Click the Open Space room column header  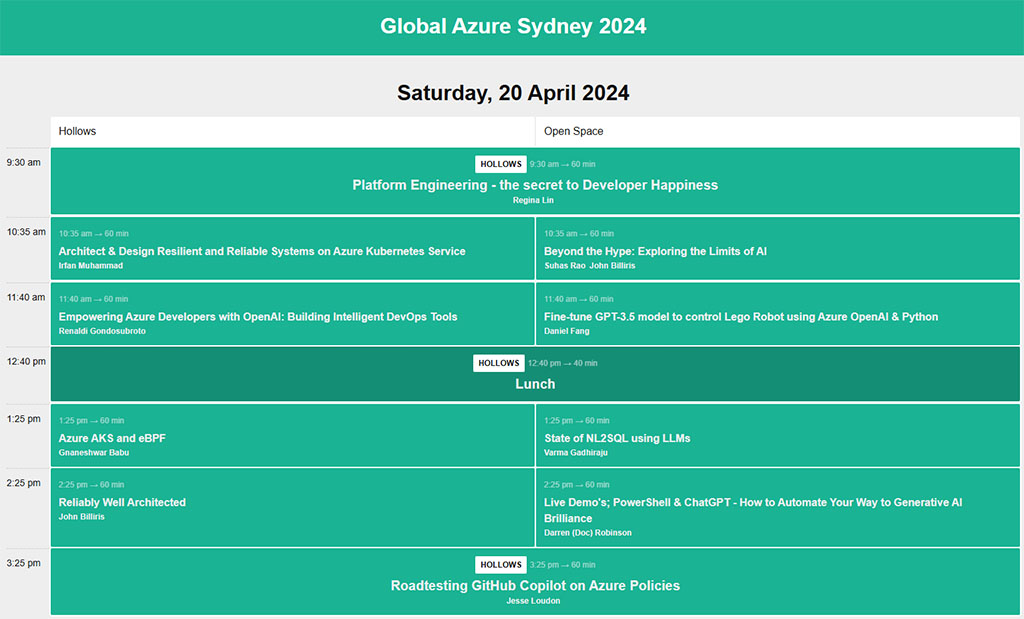click(778, 131)
